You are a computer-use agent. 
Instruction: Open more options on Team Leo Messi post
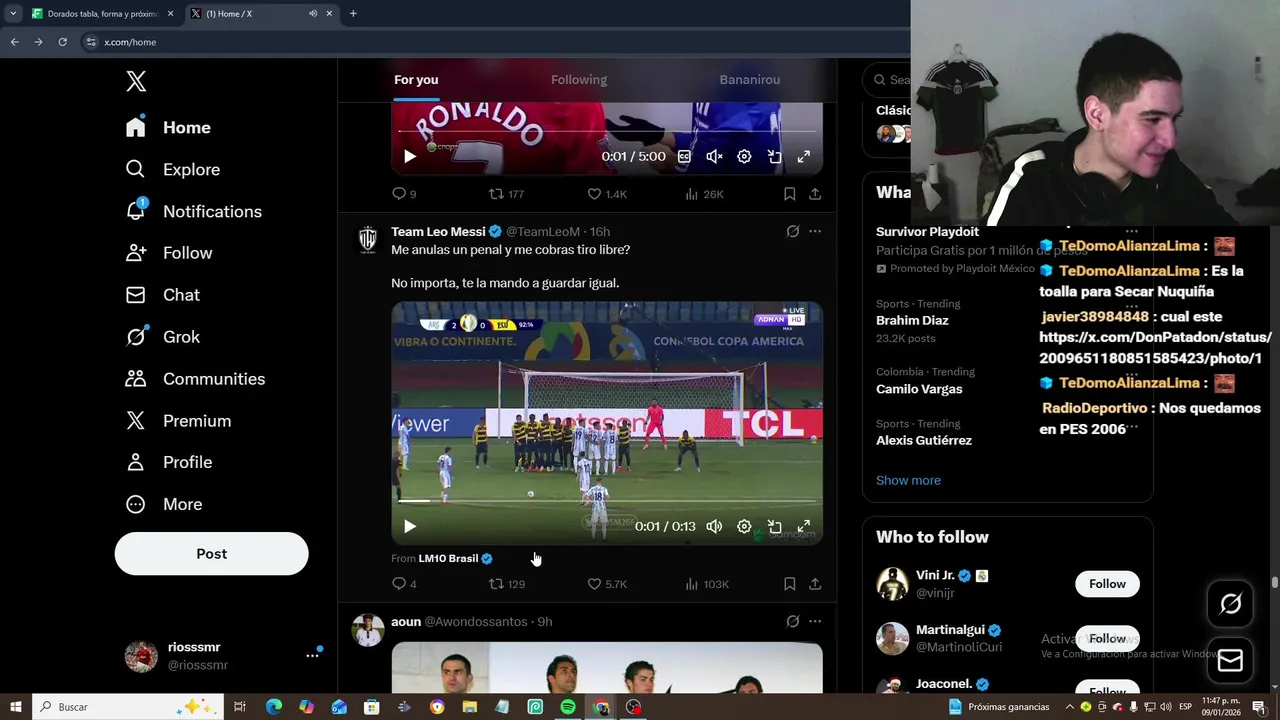tap(815, 232)
